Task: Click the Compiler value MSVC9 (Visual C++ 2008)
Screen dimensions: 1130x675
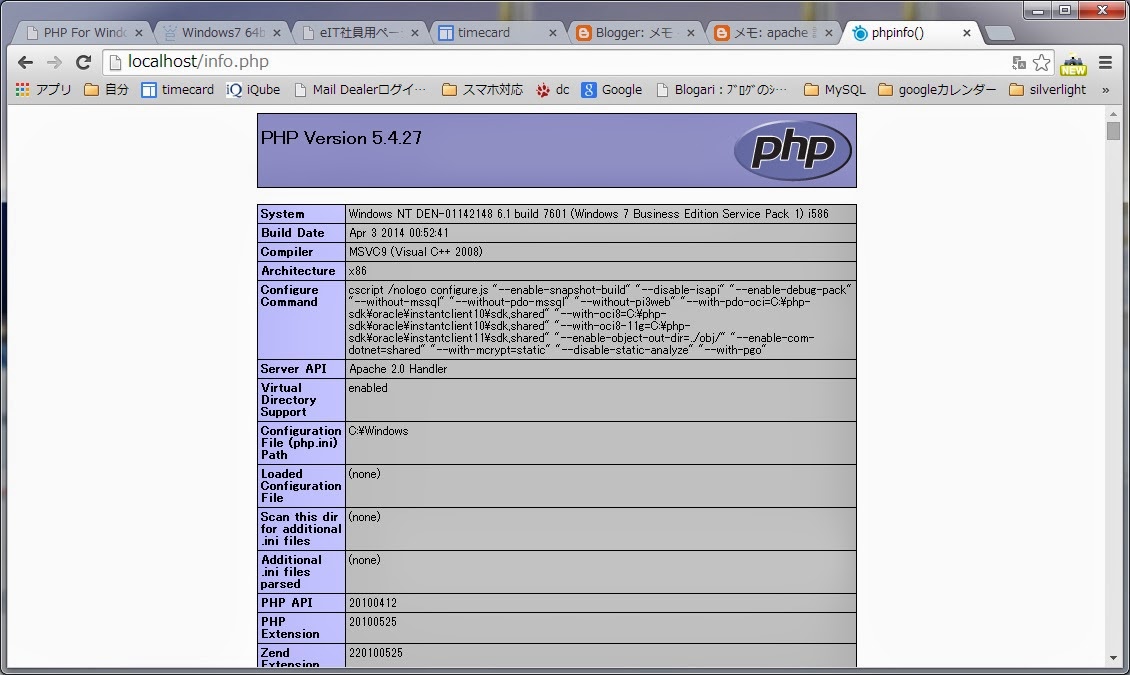Action: [x=416, y=251]
